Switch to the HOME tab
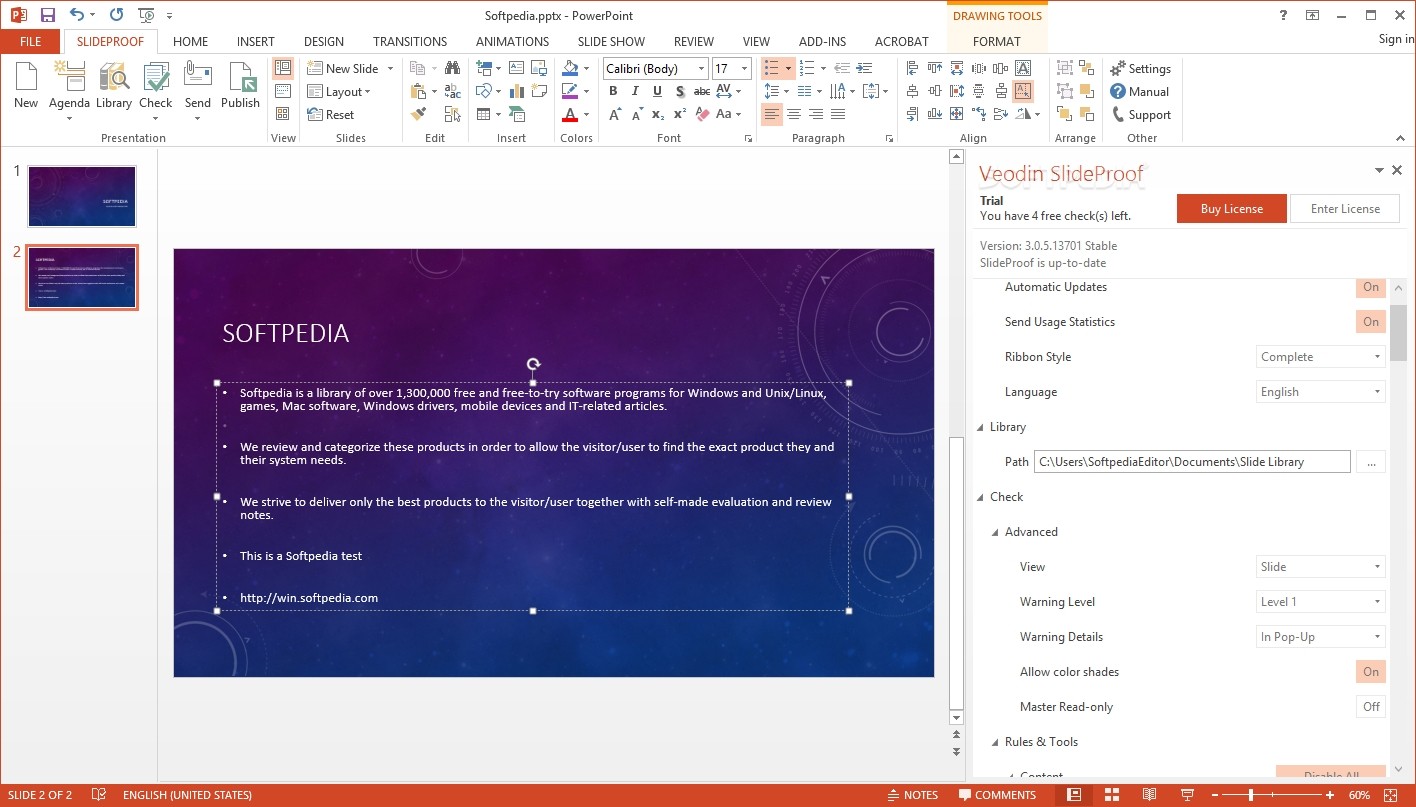Screen dimensions: 1416x807 point(190,42)
